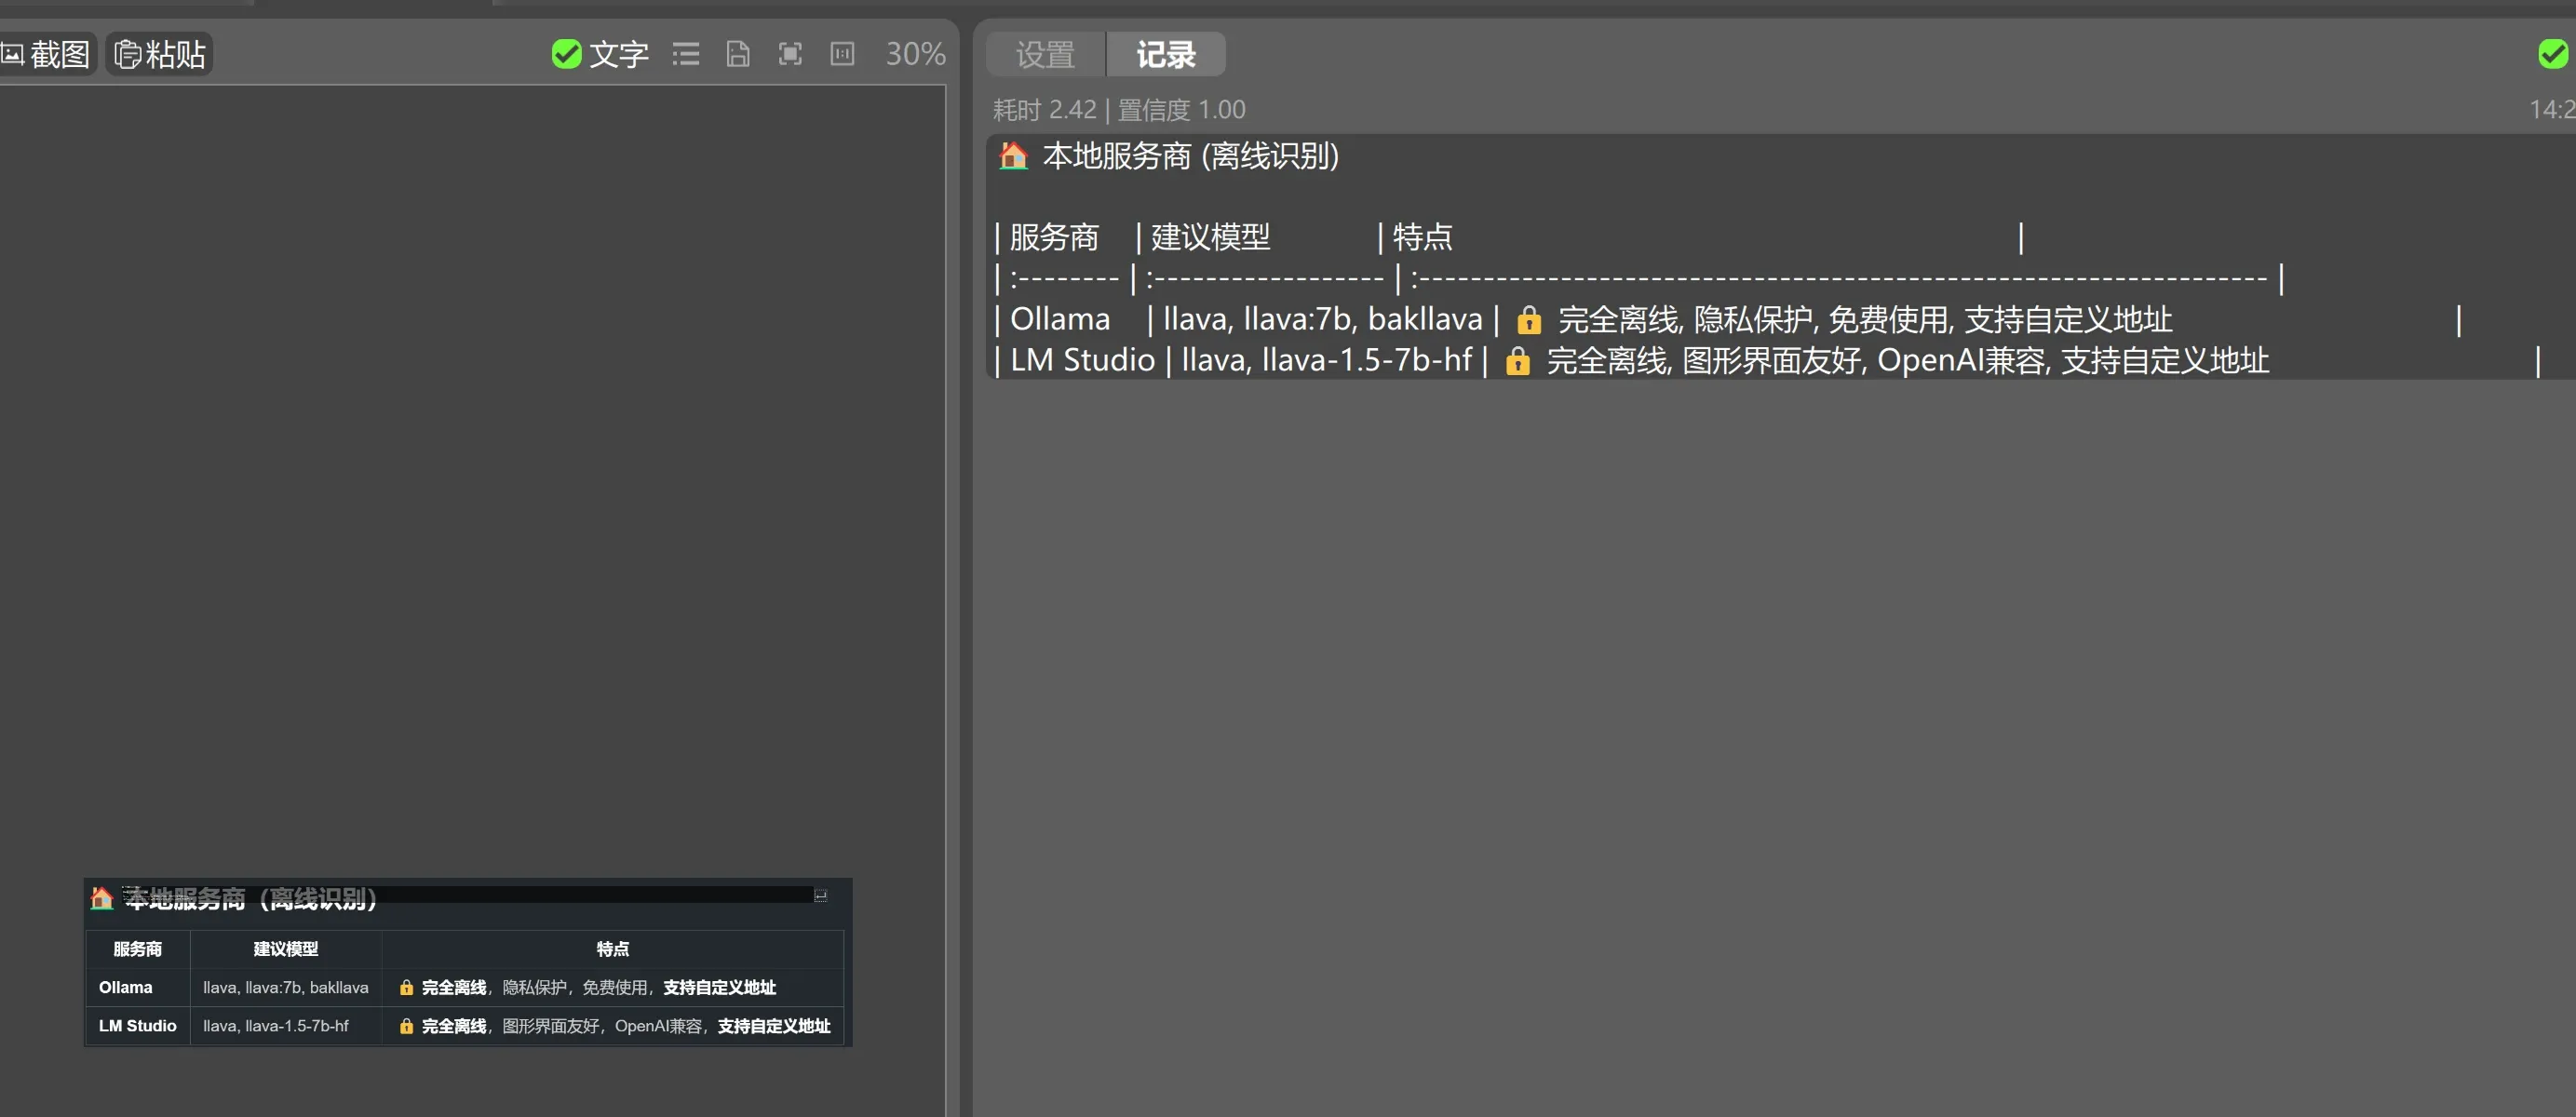The width and height of the screenshot is (2576, 1117).
Task: Click the 30% zoom percentage label
Action: pyautogui.click(x=915, y=54)
